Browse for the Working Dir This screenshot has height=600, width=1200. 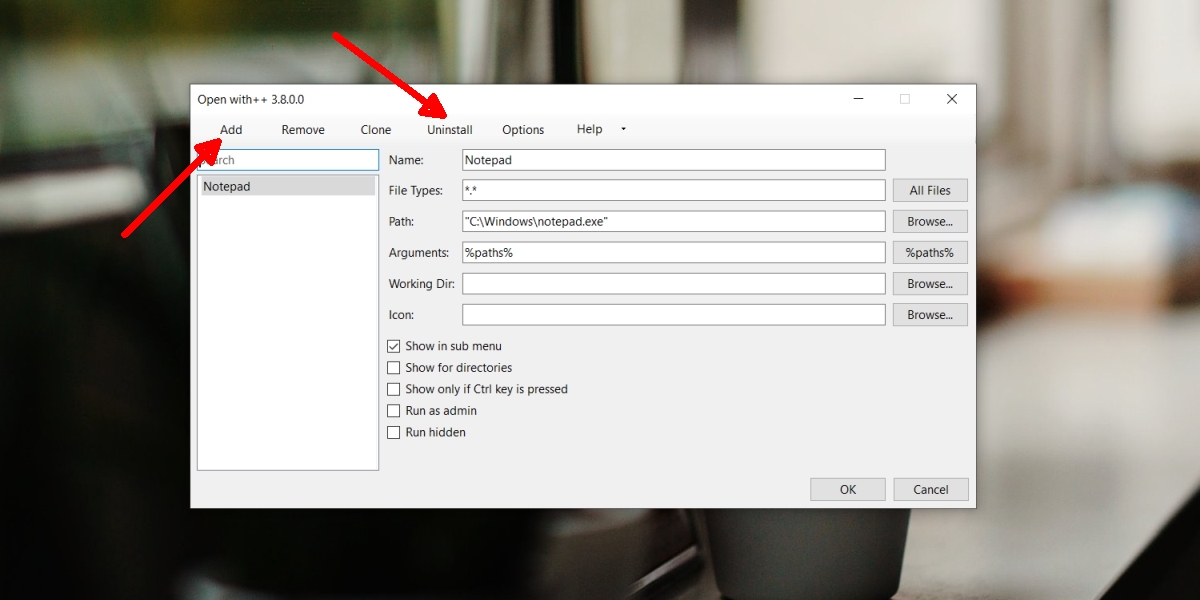pyautogui.click(x=930, y=284)
